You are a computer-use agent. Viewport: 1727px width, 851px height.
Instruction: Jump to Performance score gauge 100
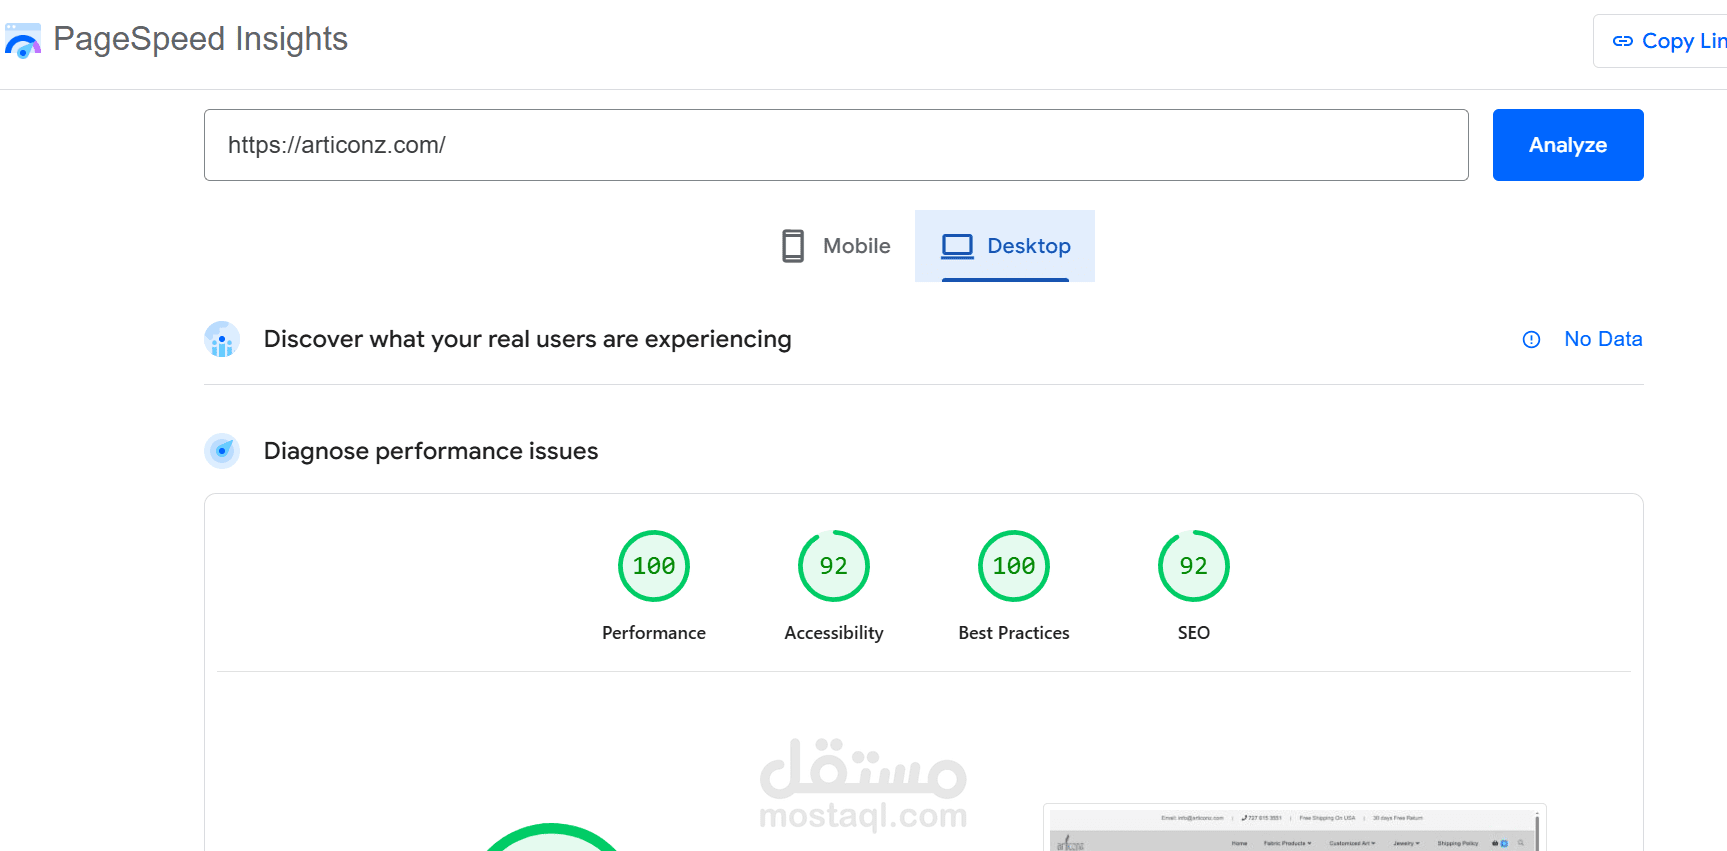[x=654, y=566]
